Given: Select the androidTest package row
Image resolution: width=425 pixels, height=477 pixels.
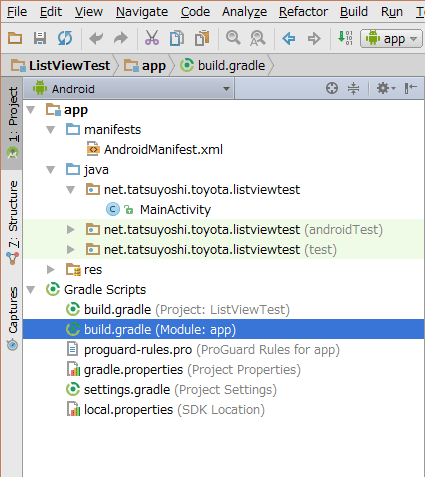Looking at the screenshot, I should tap(223, 230).
